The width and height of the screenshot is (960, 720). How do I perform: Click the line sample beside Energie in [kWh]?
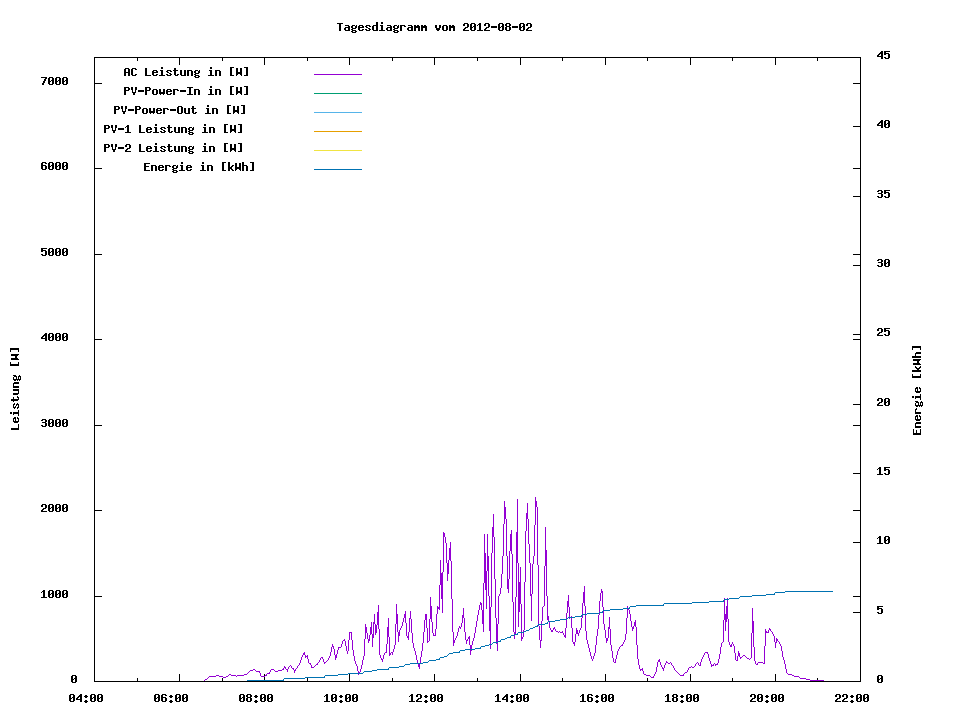(x=337, y=169)
